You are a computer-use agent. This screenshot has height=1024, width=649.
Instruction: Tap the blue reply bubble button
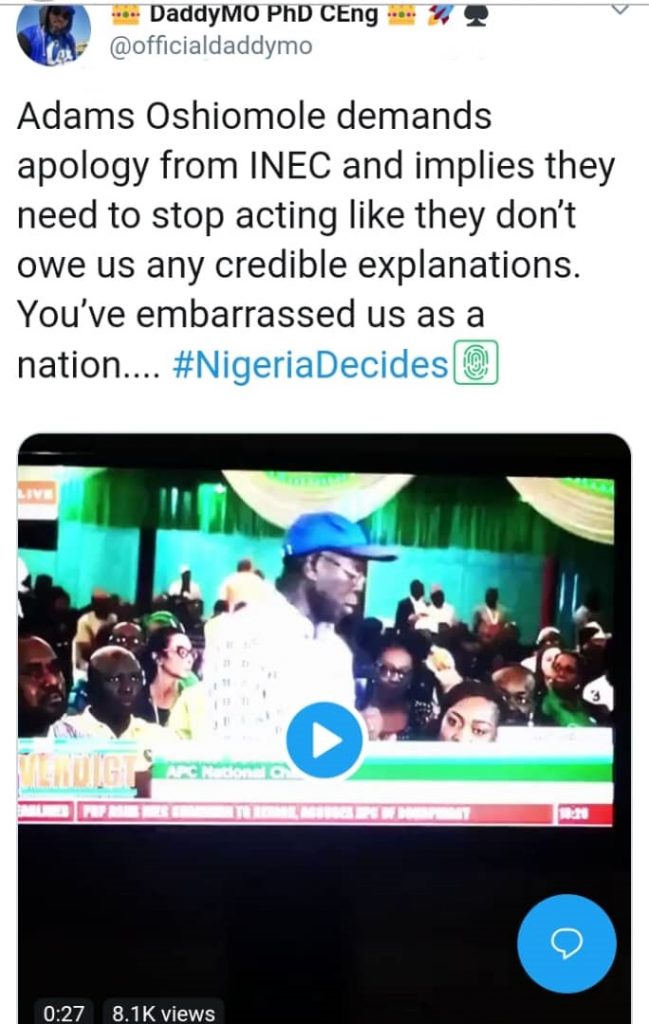pyautogui.click(x=566, y=943)
